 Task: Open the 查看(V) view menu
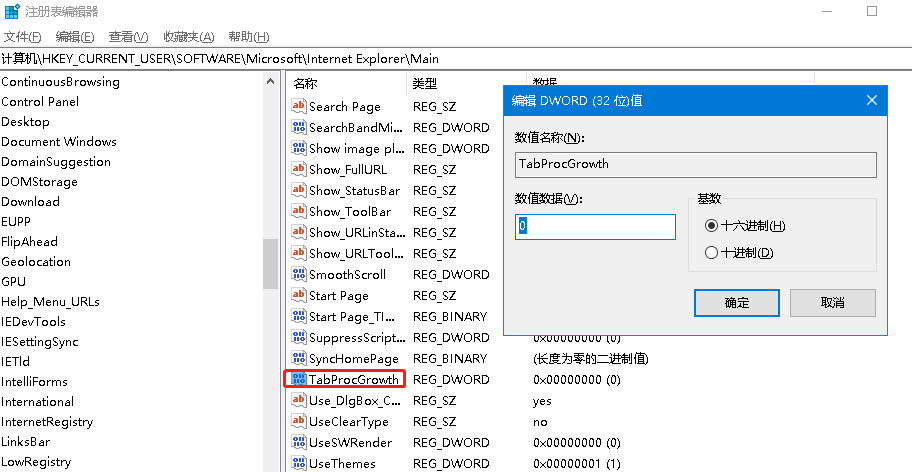click(x=128, y=37)
